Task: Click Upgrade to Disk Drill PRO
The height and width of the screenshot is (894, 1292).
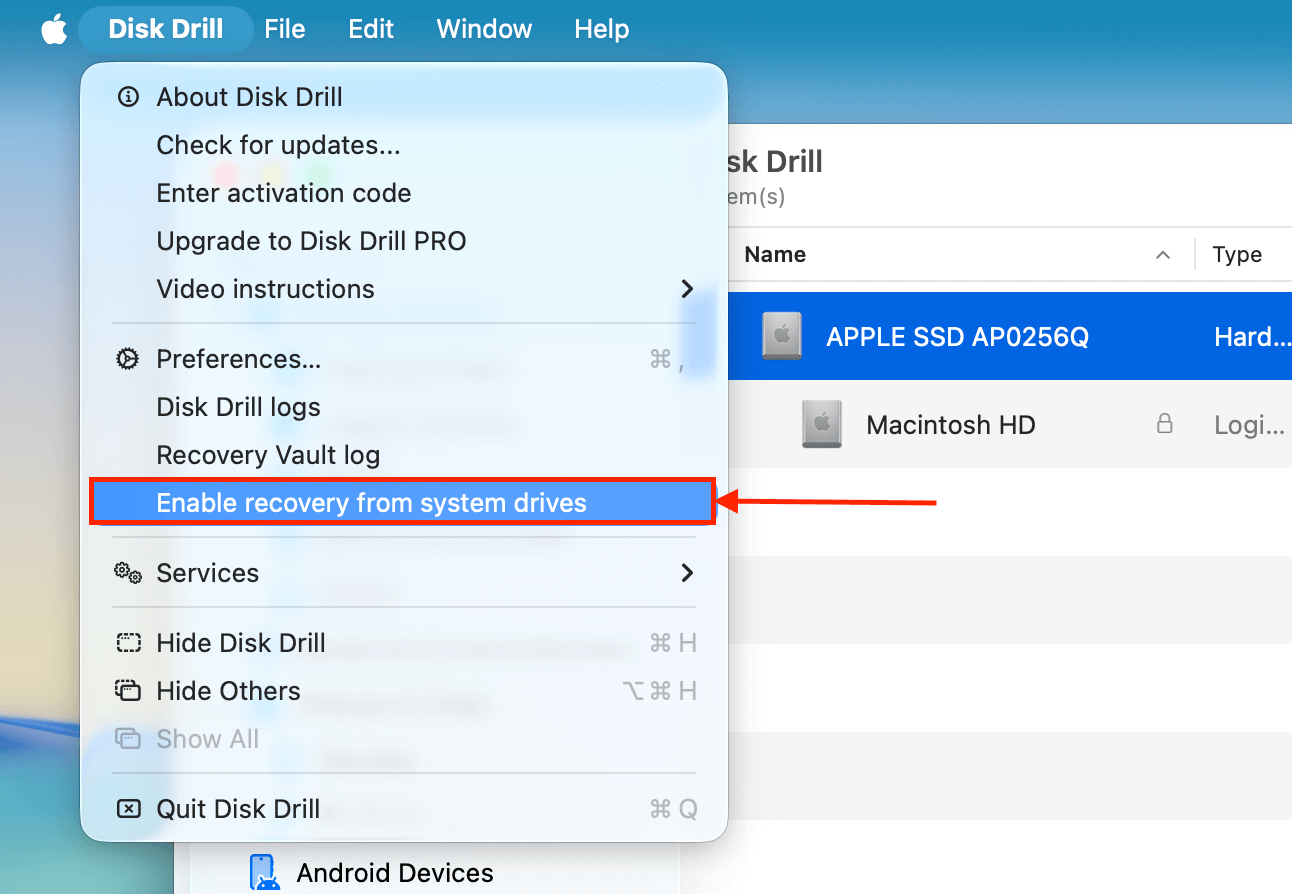Action: point(310,241)
